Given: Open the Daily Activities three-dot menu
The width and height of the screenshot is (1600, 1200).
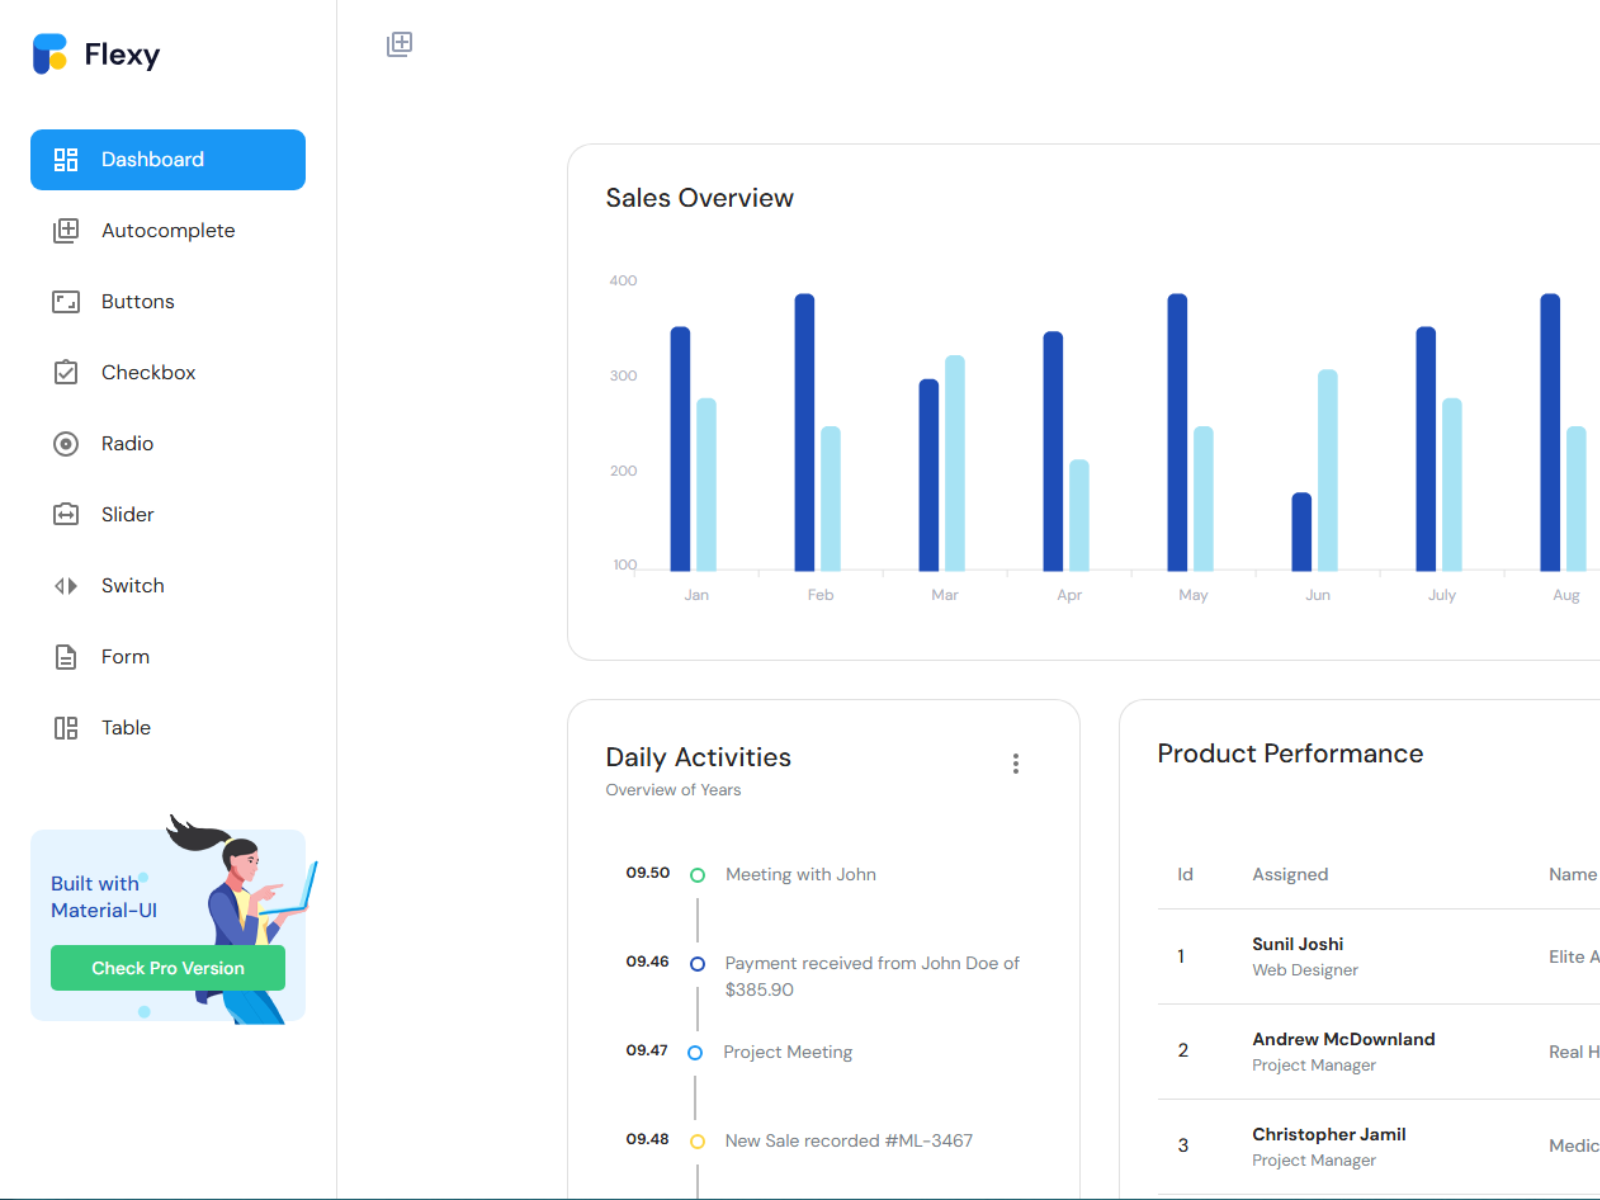Looking at the screenshot, I should [x=1016, y=764].
